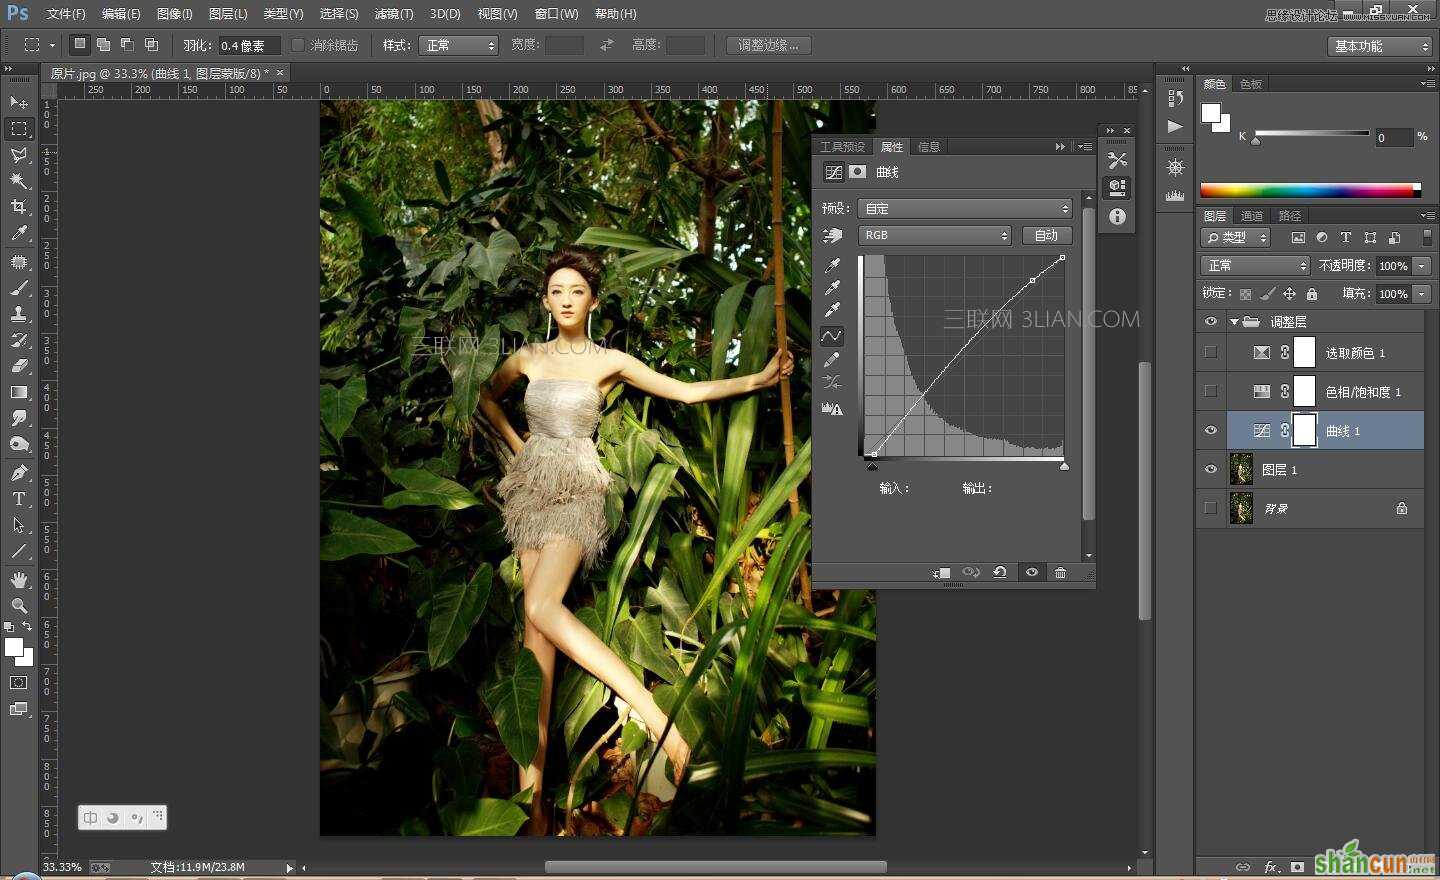
Task: Open the 不透明度 slider dropdown arrow
Action: [x=1422, y=266]
